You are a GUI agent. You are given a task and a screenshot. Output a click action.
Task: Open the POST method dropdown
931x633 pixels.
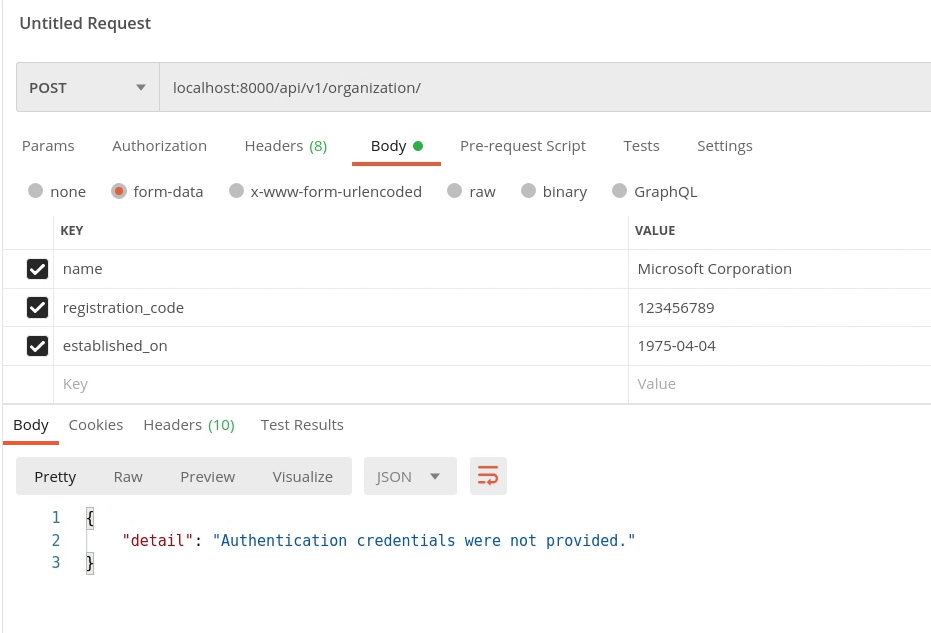click(x=88, y=88)
